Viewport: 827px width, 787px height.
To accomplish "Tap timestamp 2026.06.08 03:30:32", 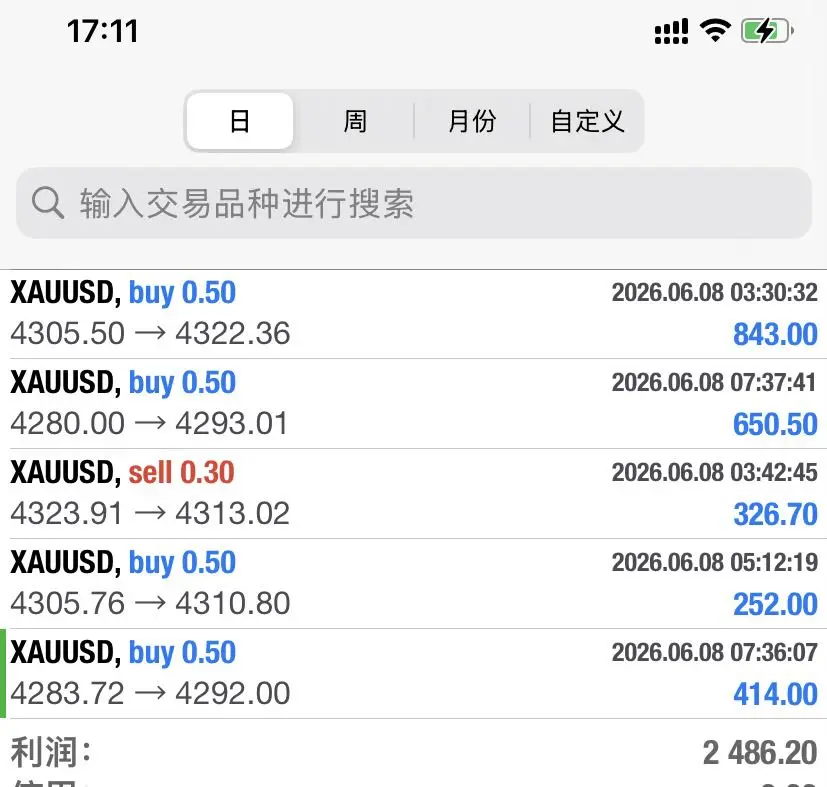I will pos(715,293).
